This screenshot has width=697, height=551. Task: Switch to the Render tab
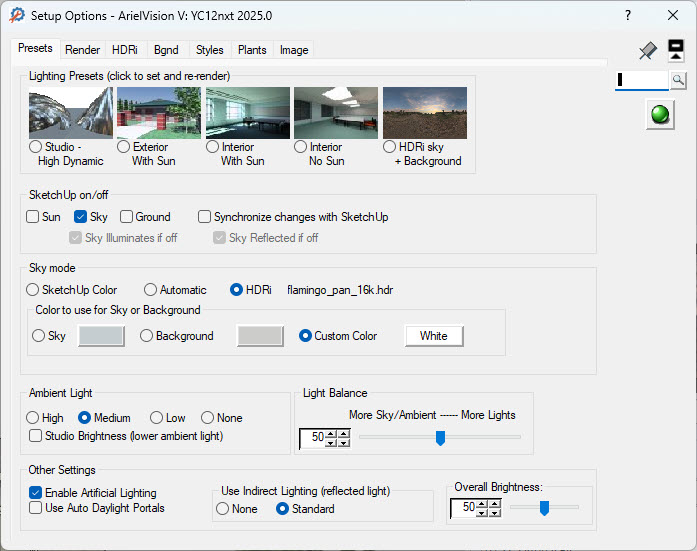point(82,50)
